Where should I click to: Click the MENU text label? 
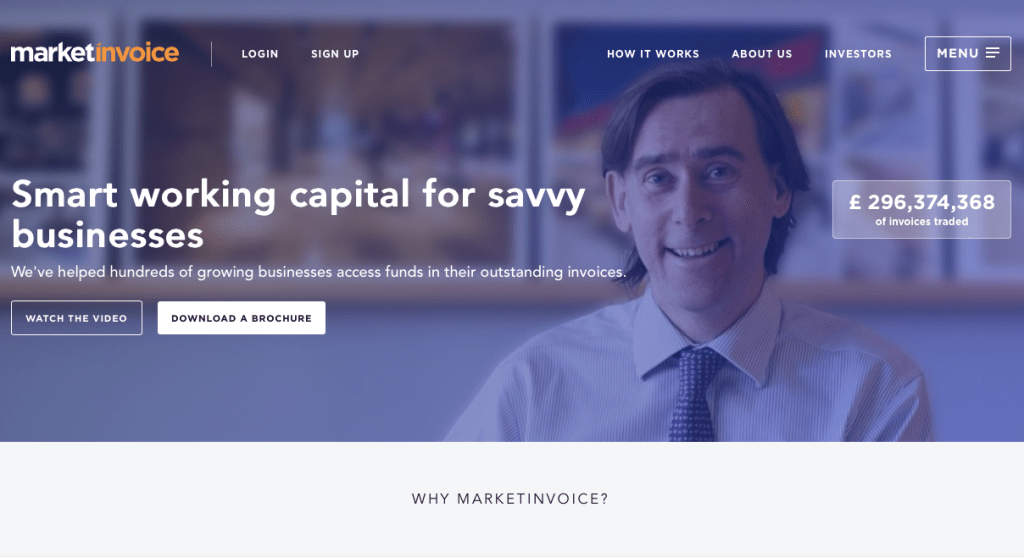tap(958, 54)
